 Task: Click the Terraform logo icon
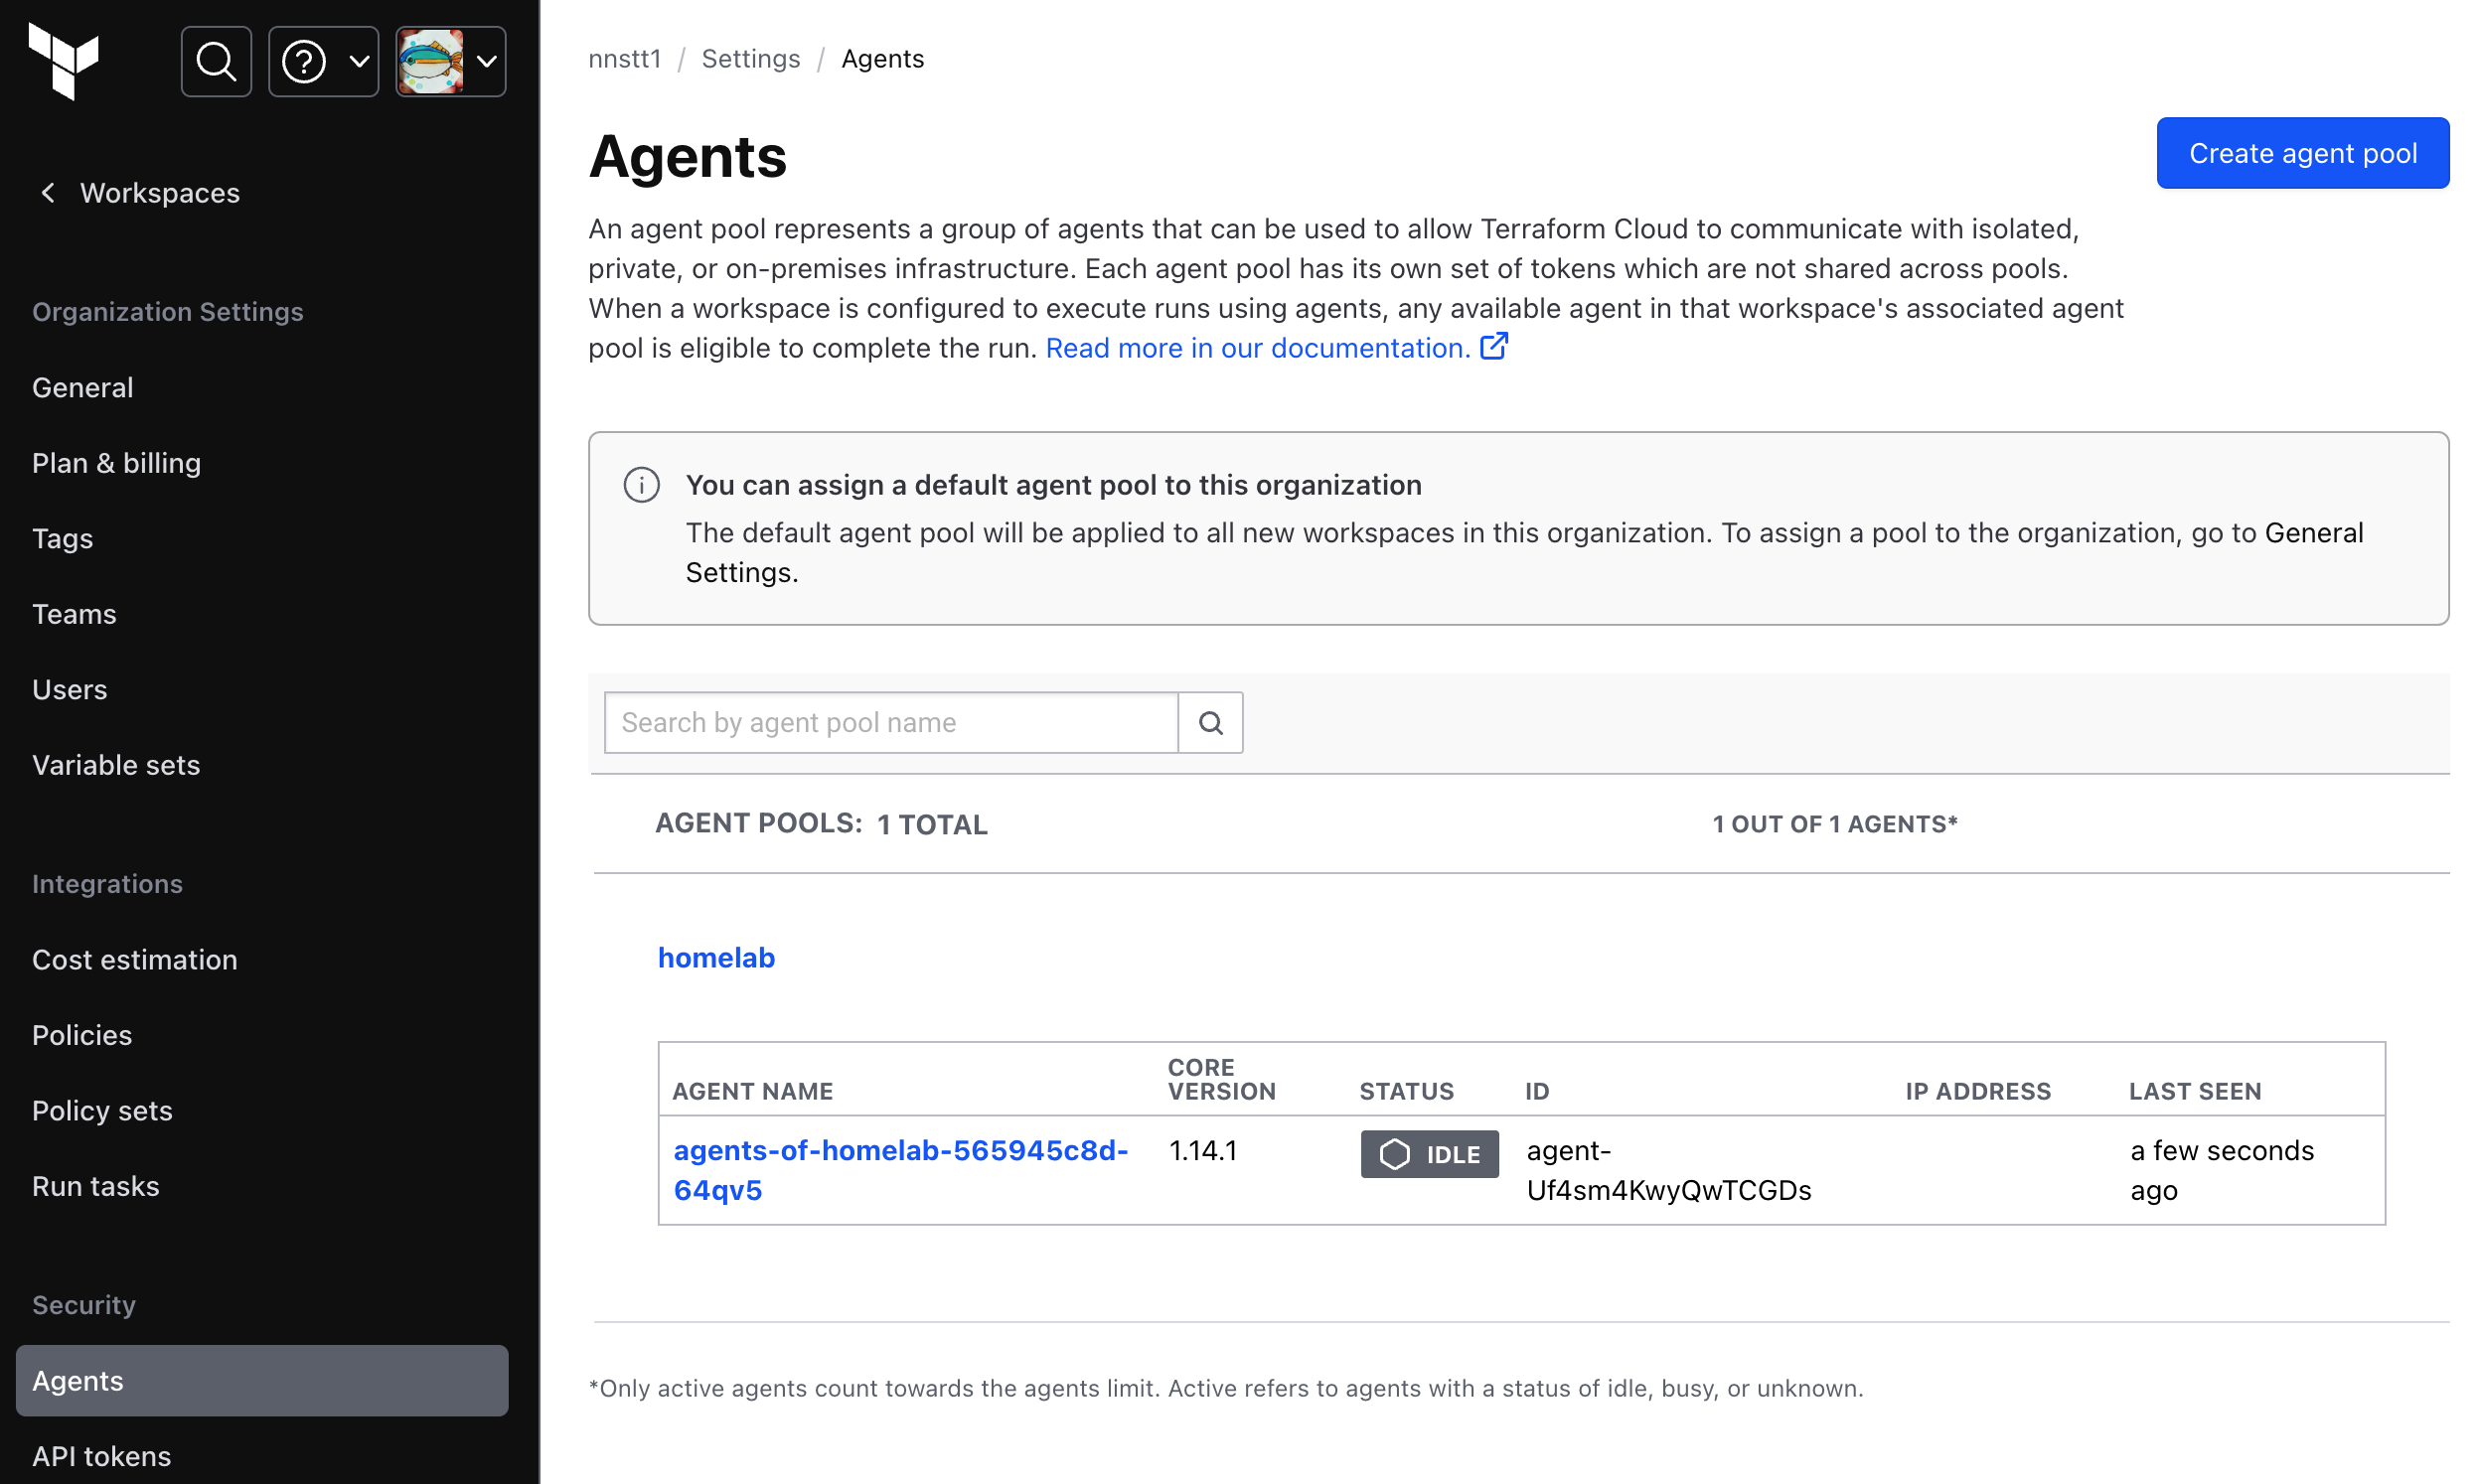click(64, 61)
